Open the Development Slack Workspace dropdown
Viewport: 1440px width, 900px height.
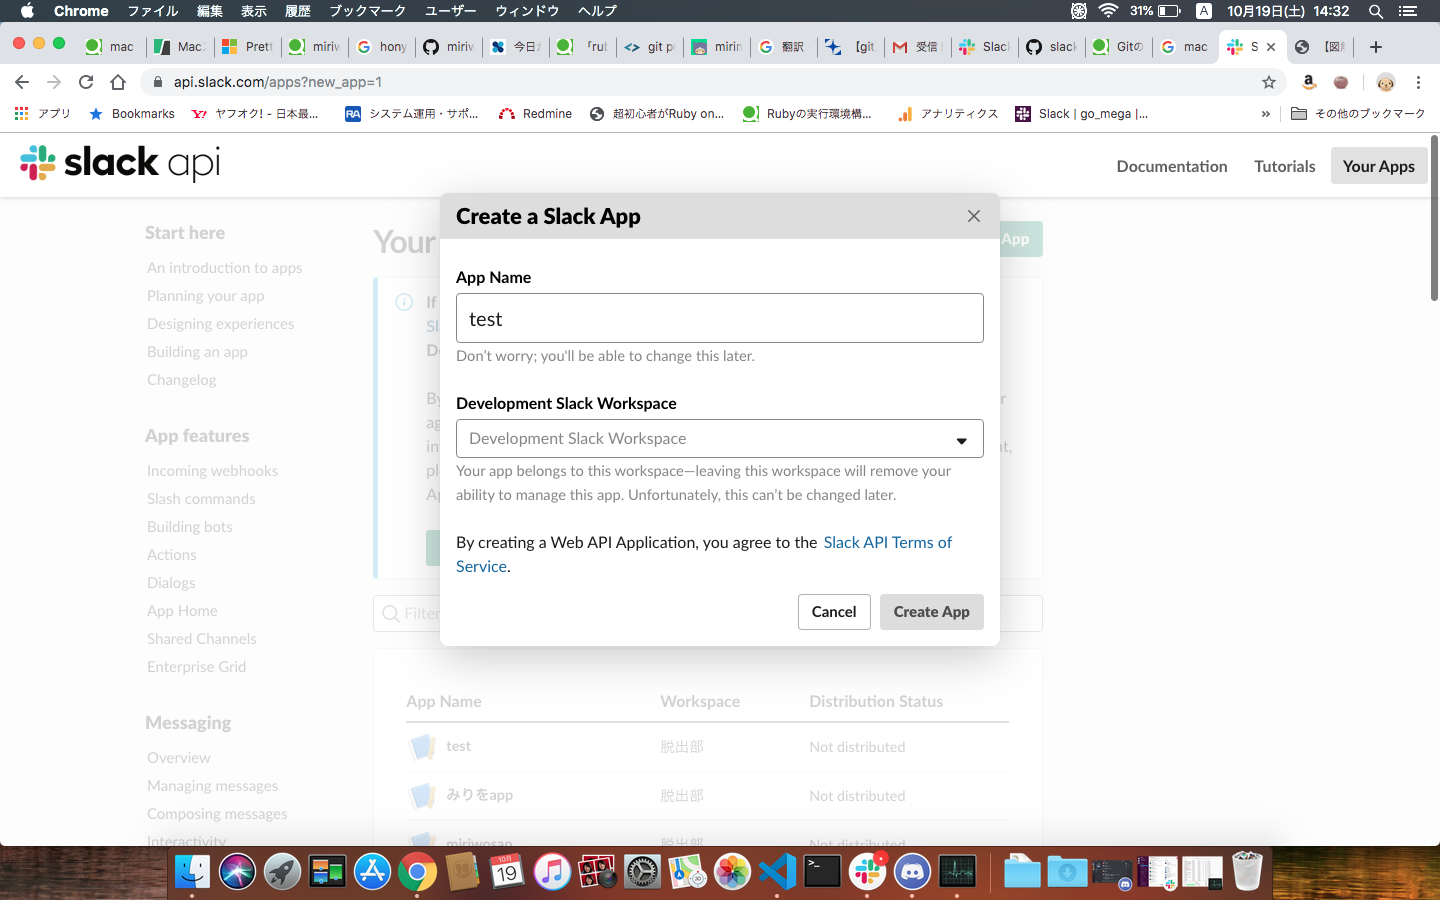pyautogui.click(x=720, y=438)
